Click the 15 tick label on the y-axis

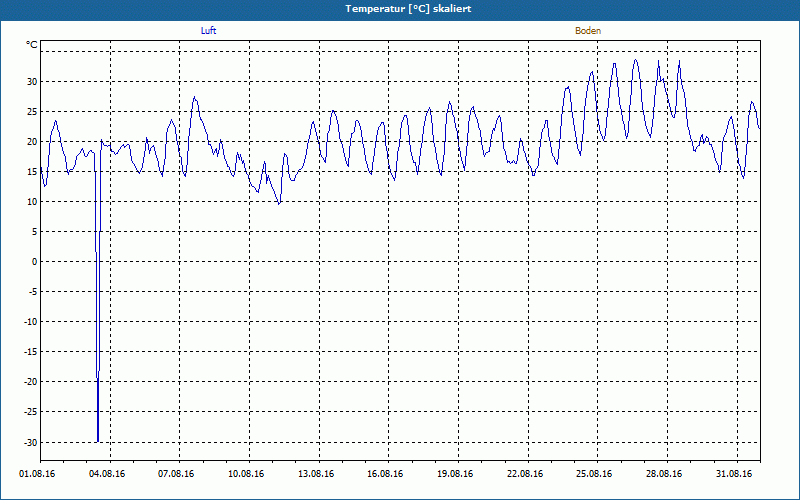click(32, 172)
